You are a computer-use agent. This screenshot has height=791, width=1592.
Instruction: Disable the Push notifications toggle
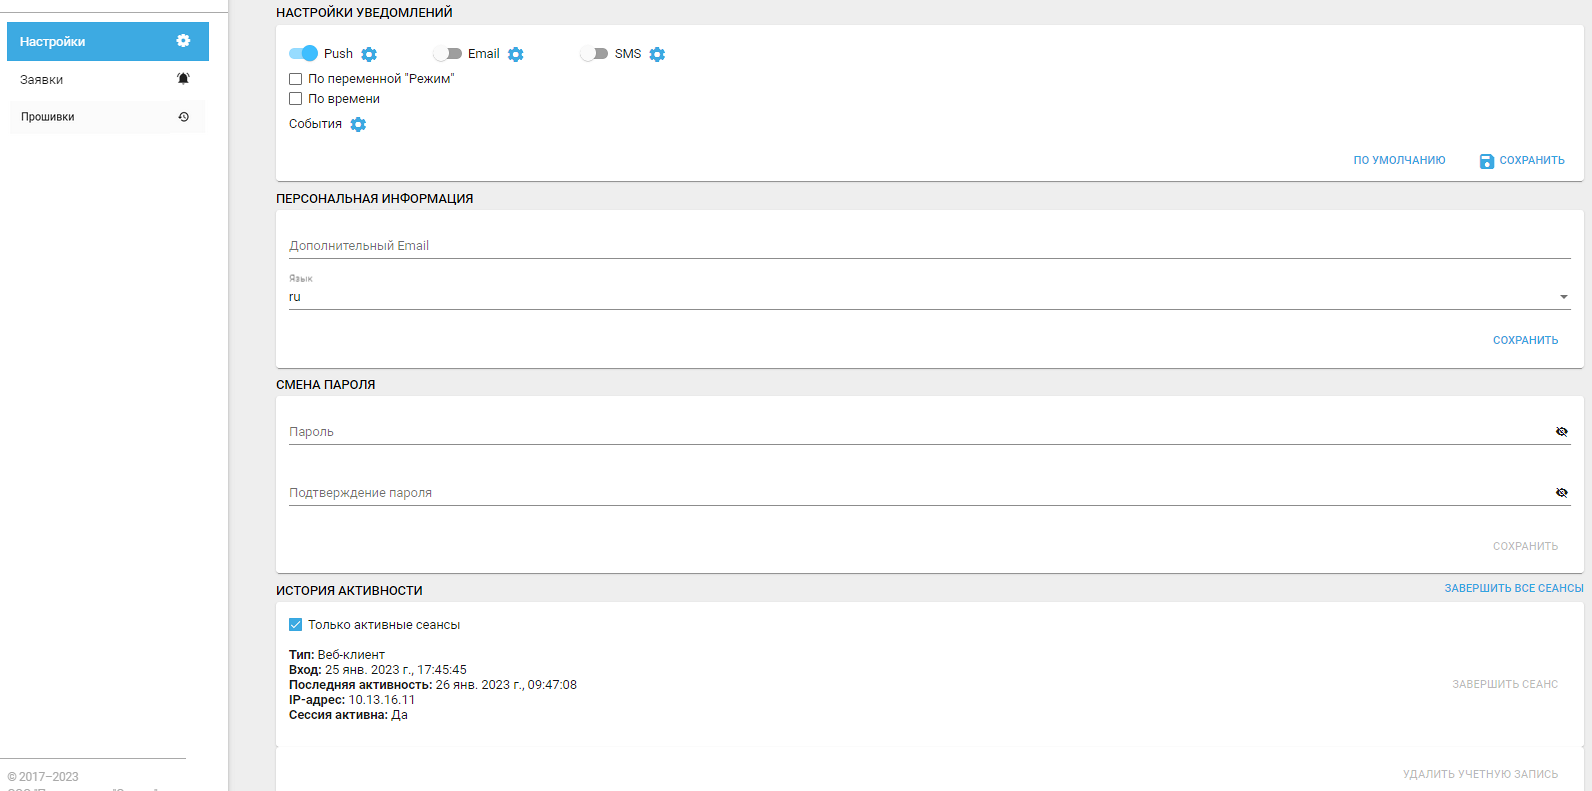pyautogui.click(x=303, y=54)
